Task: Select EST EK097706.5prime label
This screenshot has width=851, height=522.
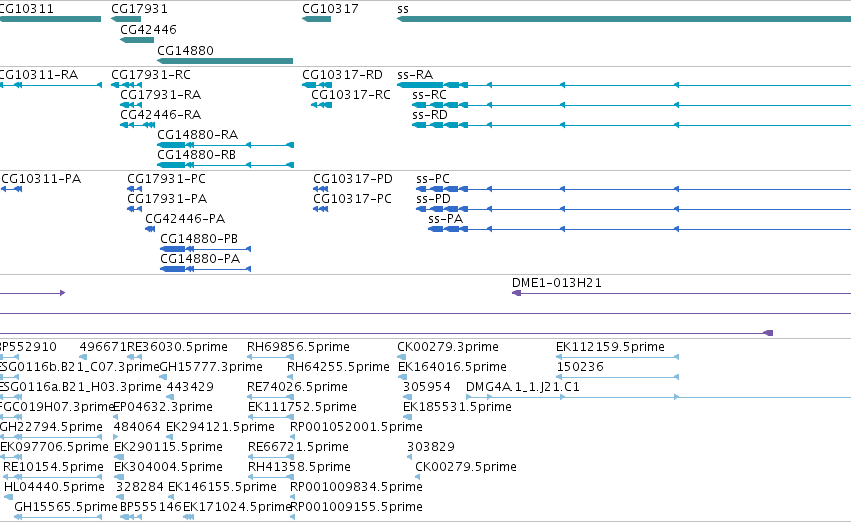Action: point(54,447)
